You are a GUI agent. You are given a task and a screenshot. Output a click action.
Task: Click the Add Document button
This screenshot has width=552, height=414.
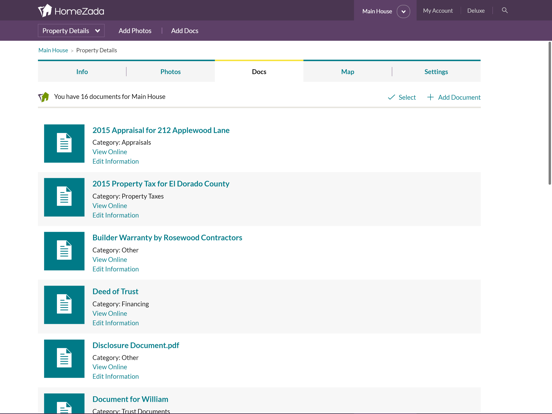[x=454, y=97]
